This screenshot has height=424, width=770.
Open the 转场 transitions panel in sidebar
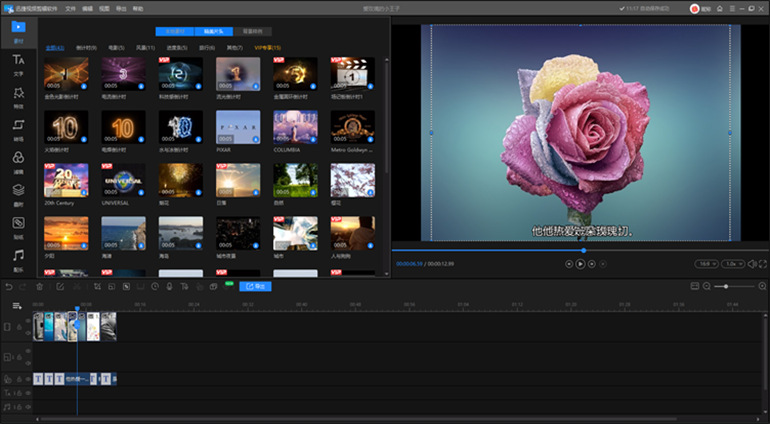pos(18,130)
